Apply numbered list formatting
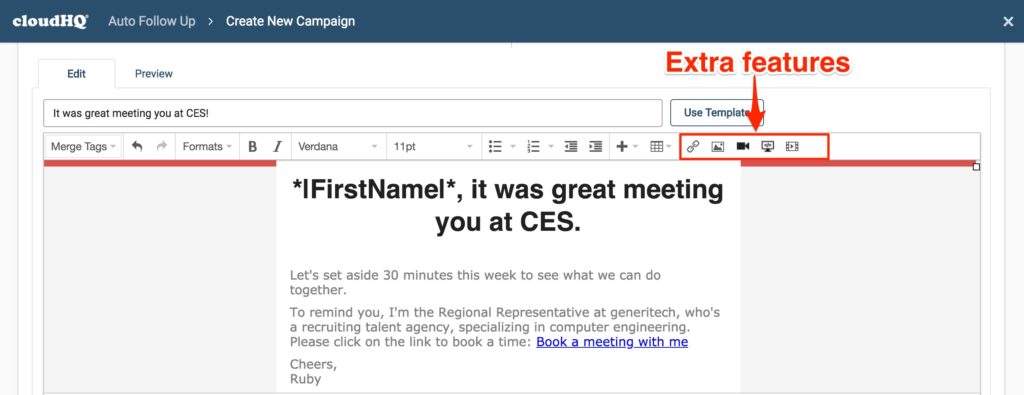This screenshot has height=395, width=1024. 534,147
